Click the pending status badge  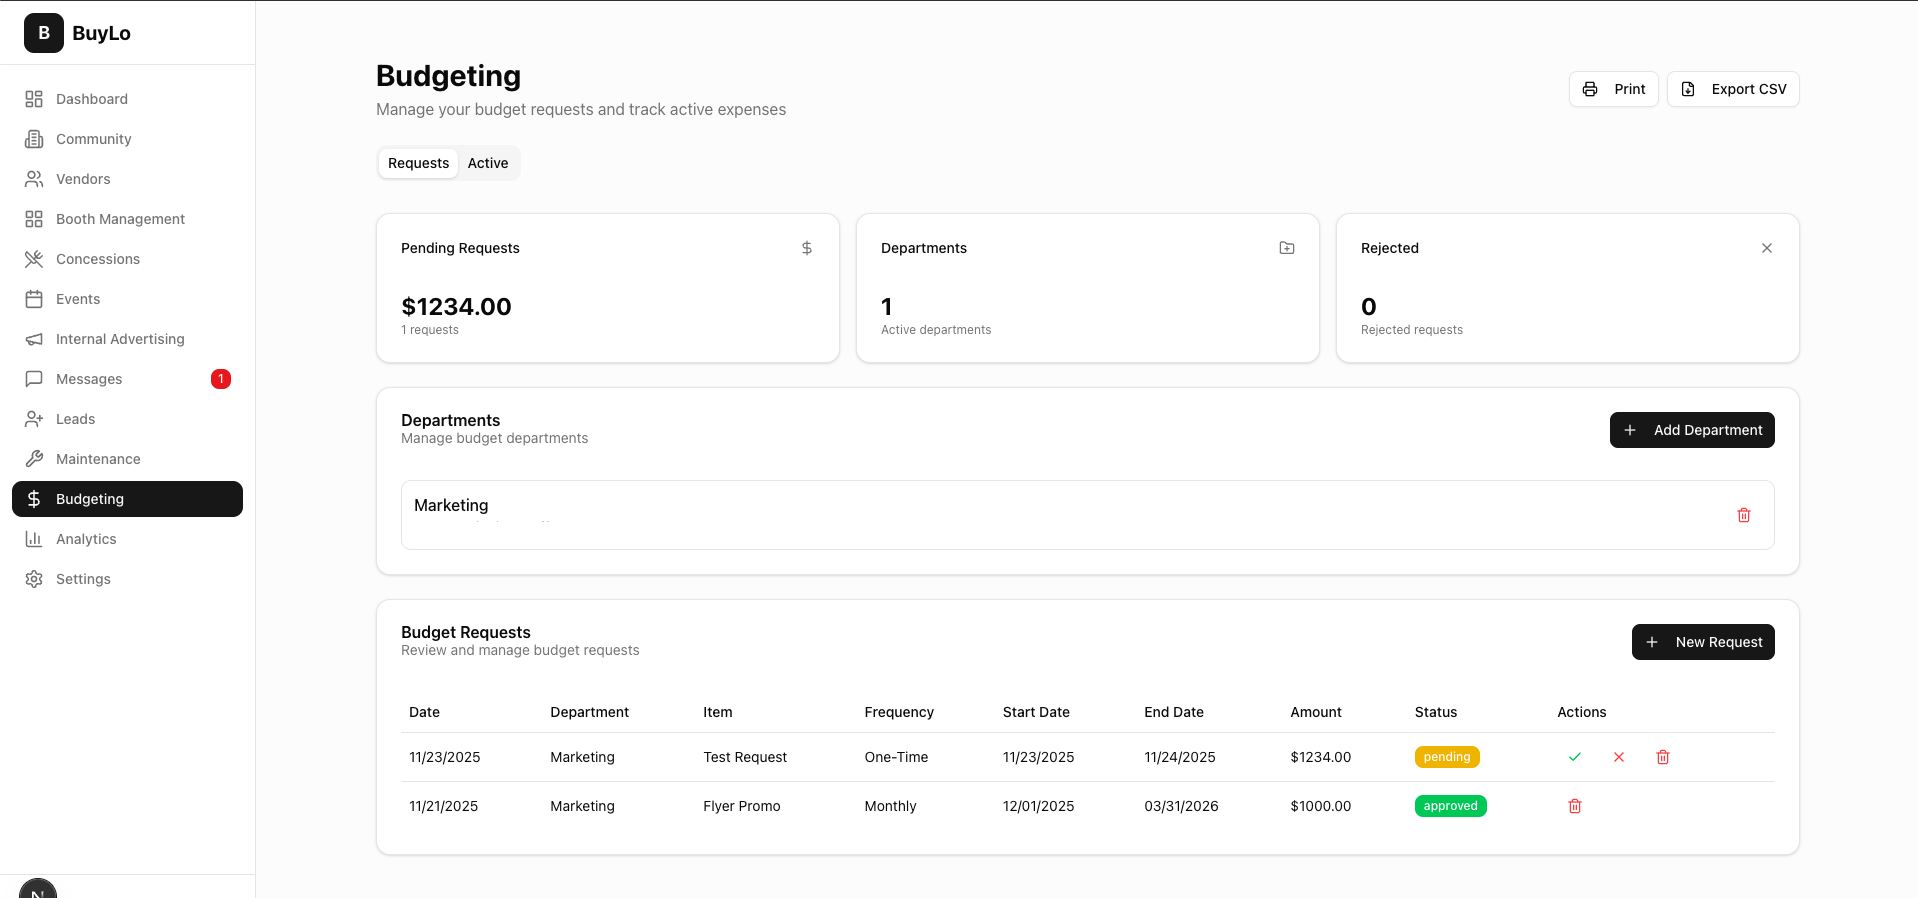tap(1447, 757)
